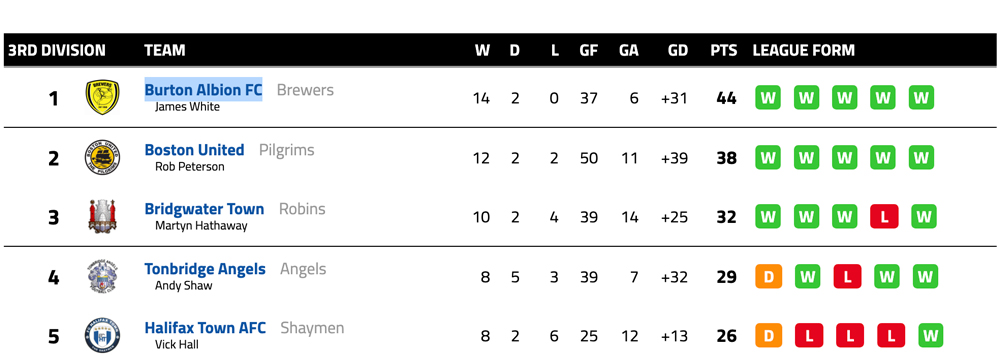
Task: Open the Boston United team link
Action: [x=195, y=150]
